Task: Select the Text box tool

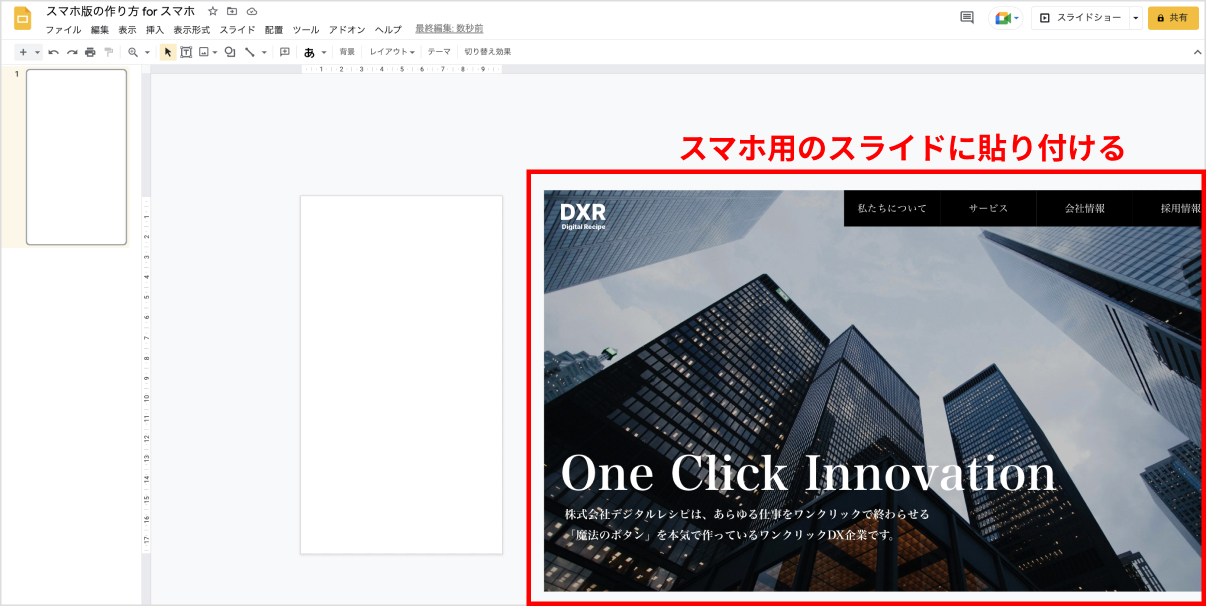Action: (186, 52)
